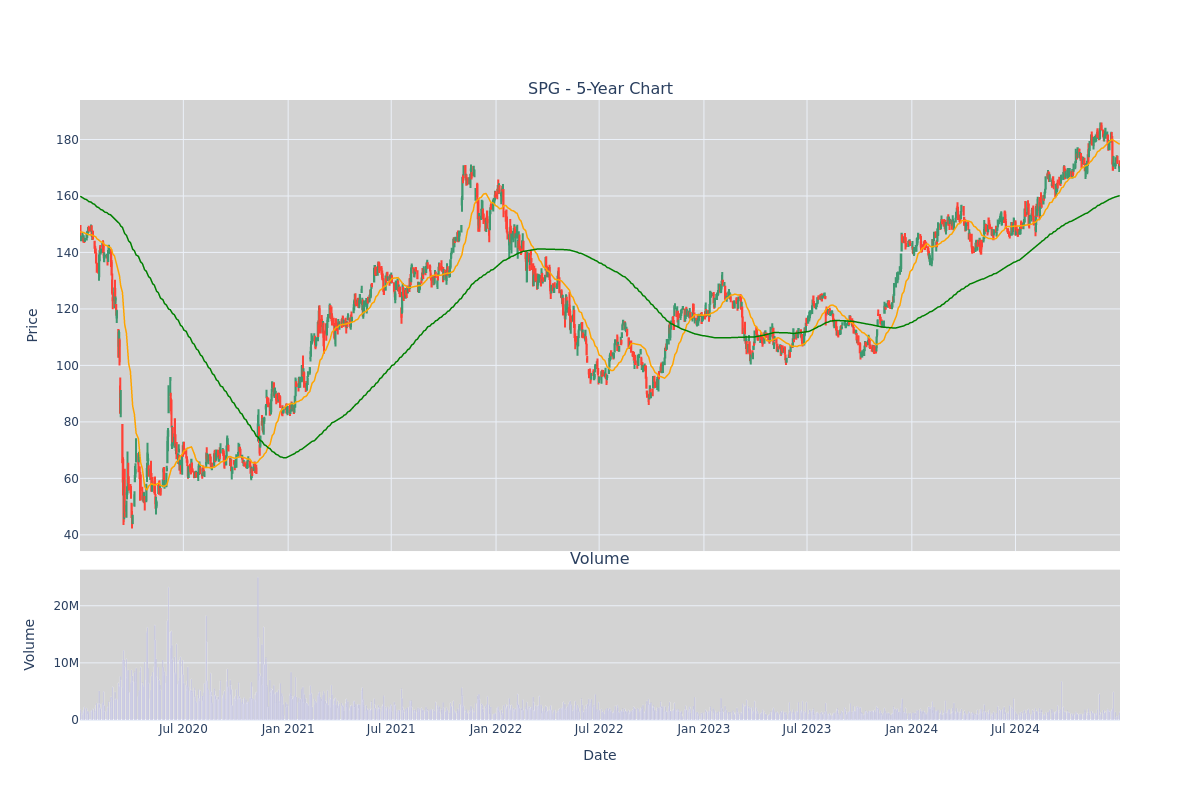Image resolution: width=1200 pixels, height=800 pixels.
Task: Click the "SPG - 5-Year Chart" title
Action: click(x=600, y=89)
